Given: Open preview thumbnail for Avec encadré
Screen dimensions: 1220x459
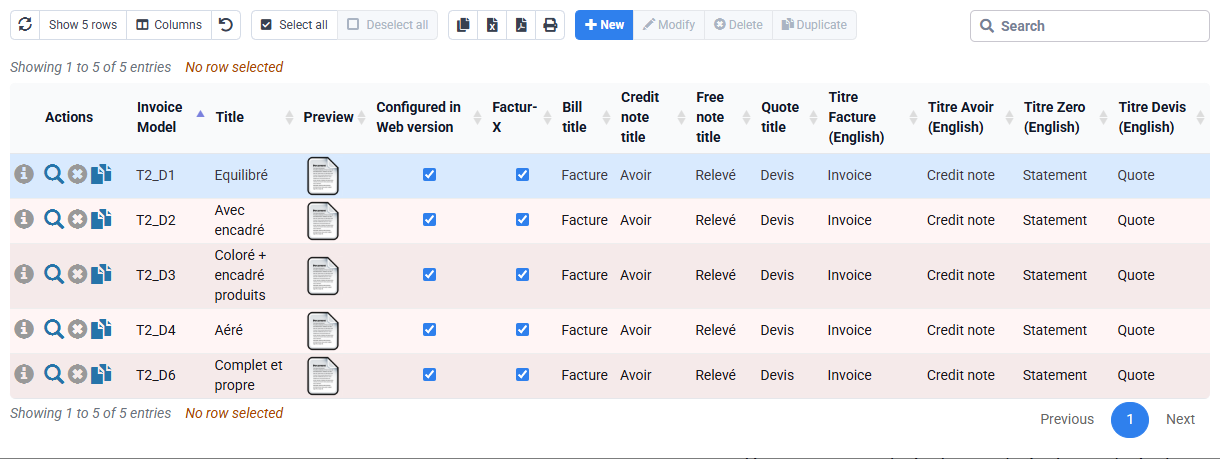Looking at the screenshot, I should tap(323, 220).
